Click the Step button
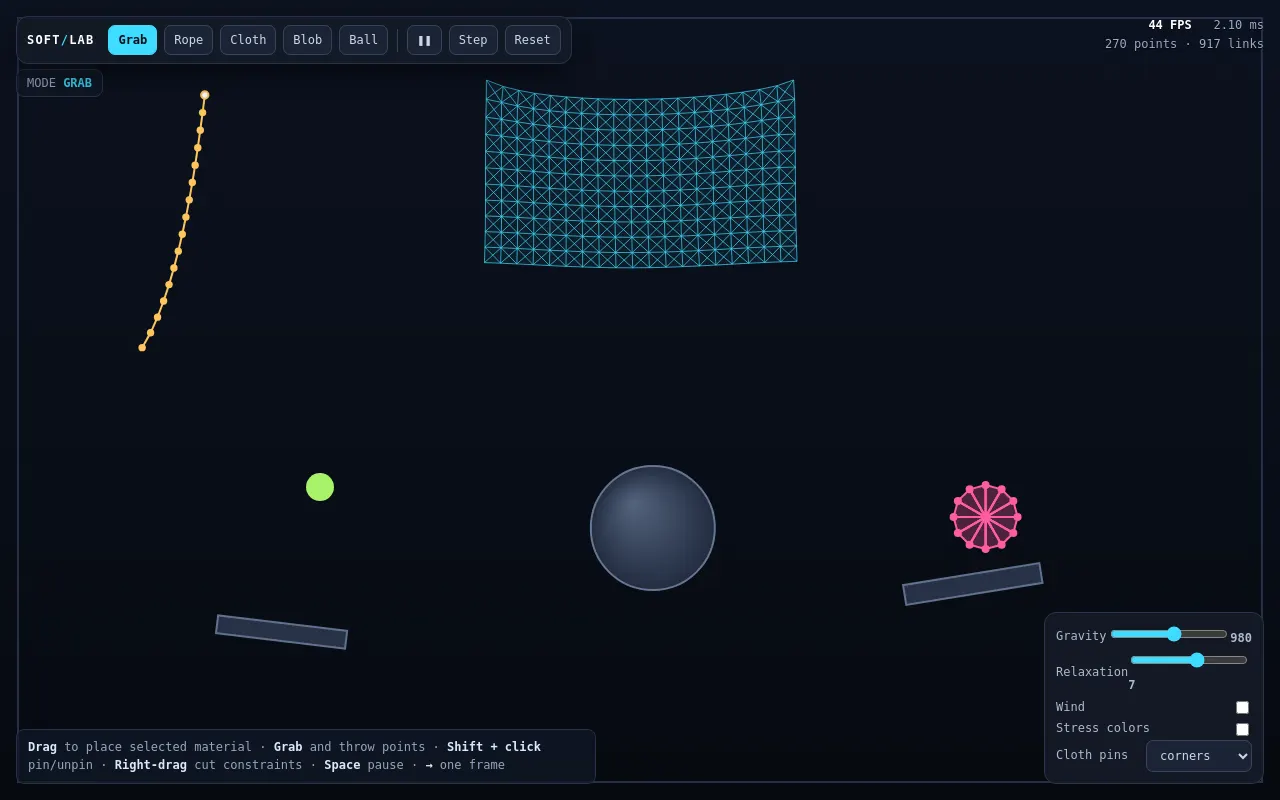This screenshot has width=1280, height=800. 473,40
